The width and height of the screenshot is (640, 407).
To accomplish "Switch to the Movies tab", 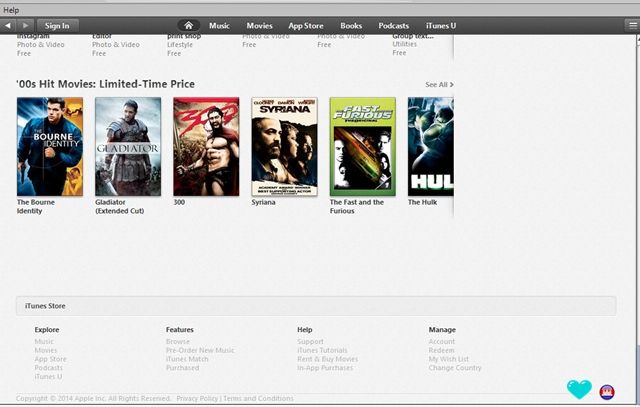I will coord(259,26).
